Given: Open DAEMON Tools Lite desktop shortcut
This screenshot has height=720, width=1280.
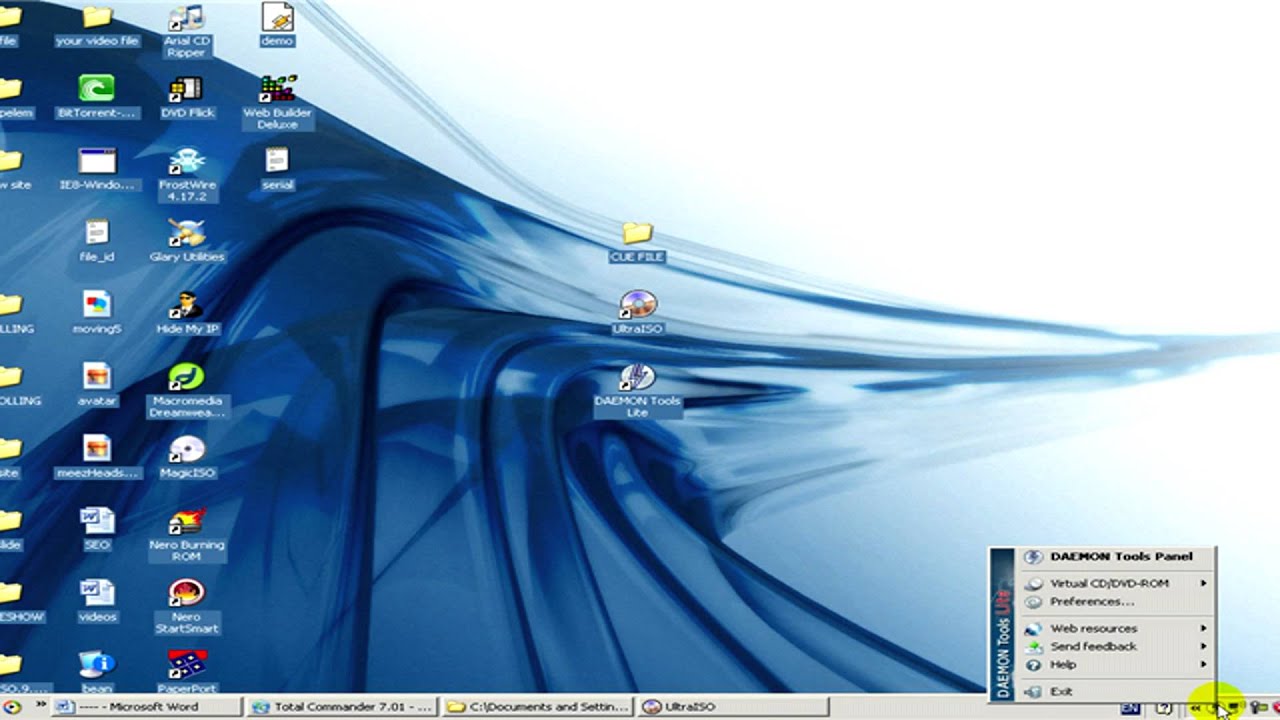Looking at the screenshot, I should pos(637,391).
